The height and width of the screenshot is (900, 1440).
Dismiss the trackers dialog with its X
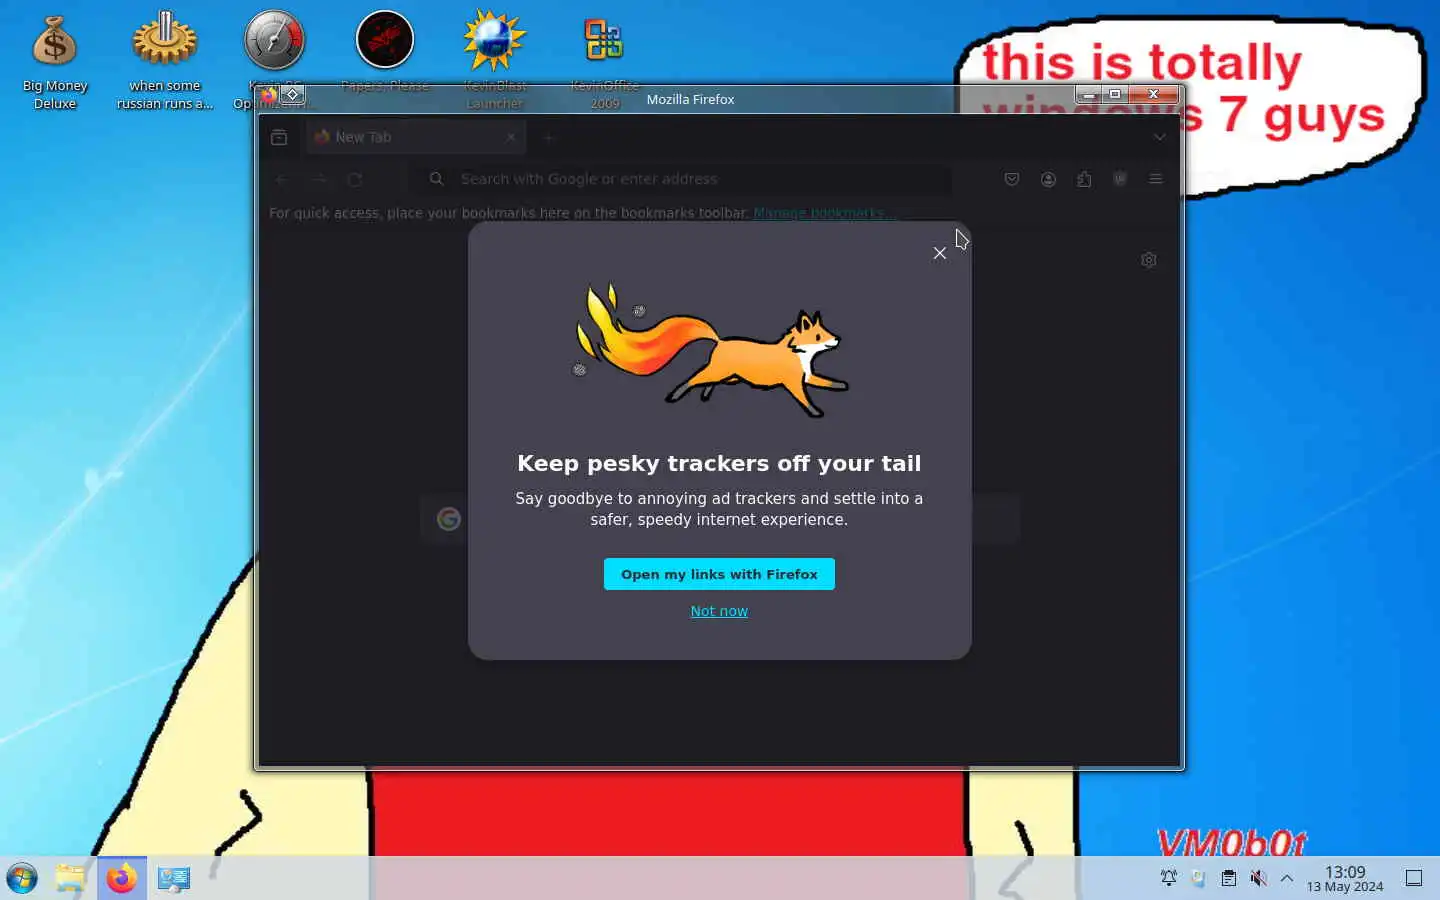pyautogui.click(x=939, y=253)
